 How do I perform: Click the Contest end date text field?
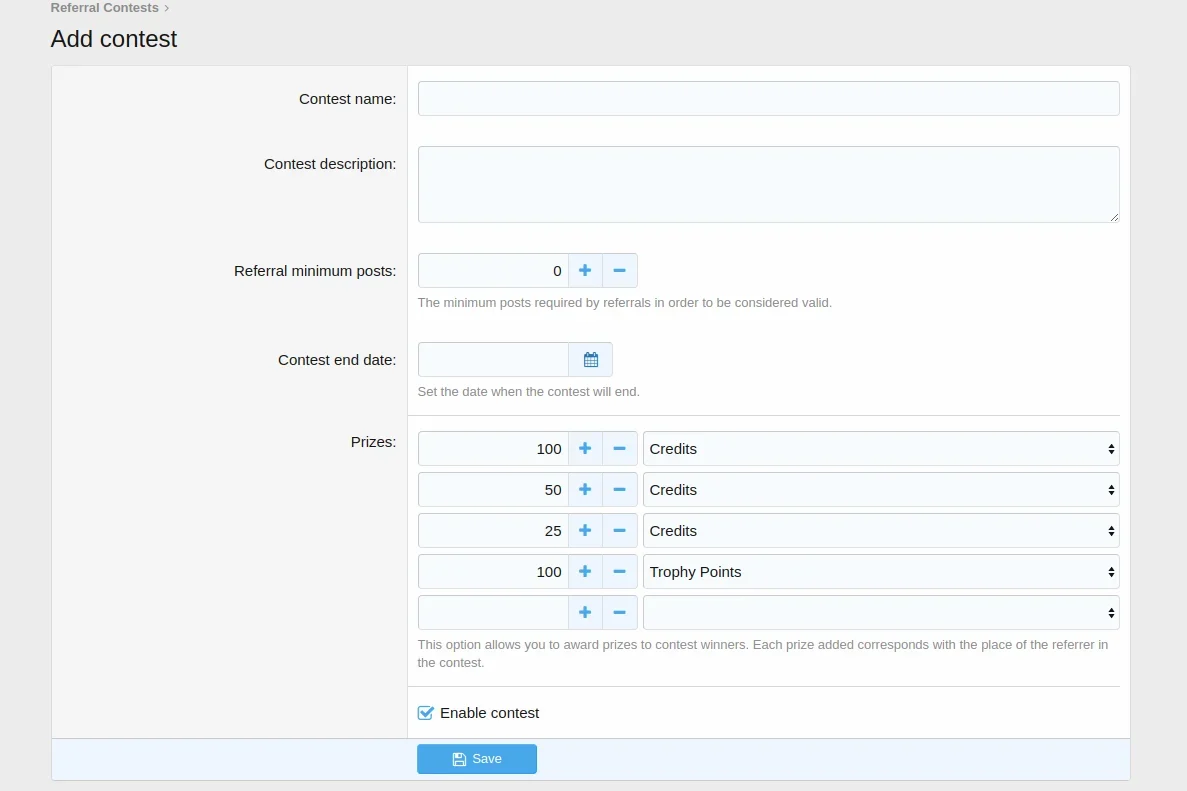(x=493, y=360)
